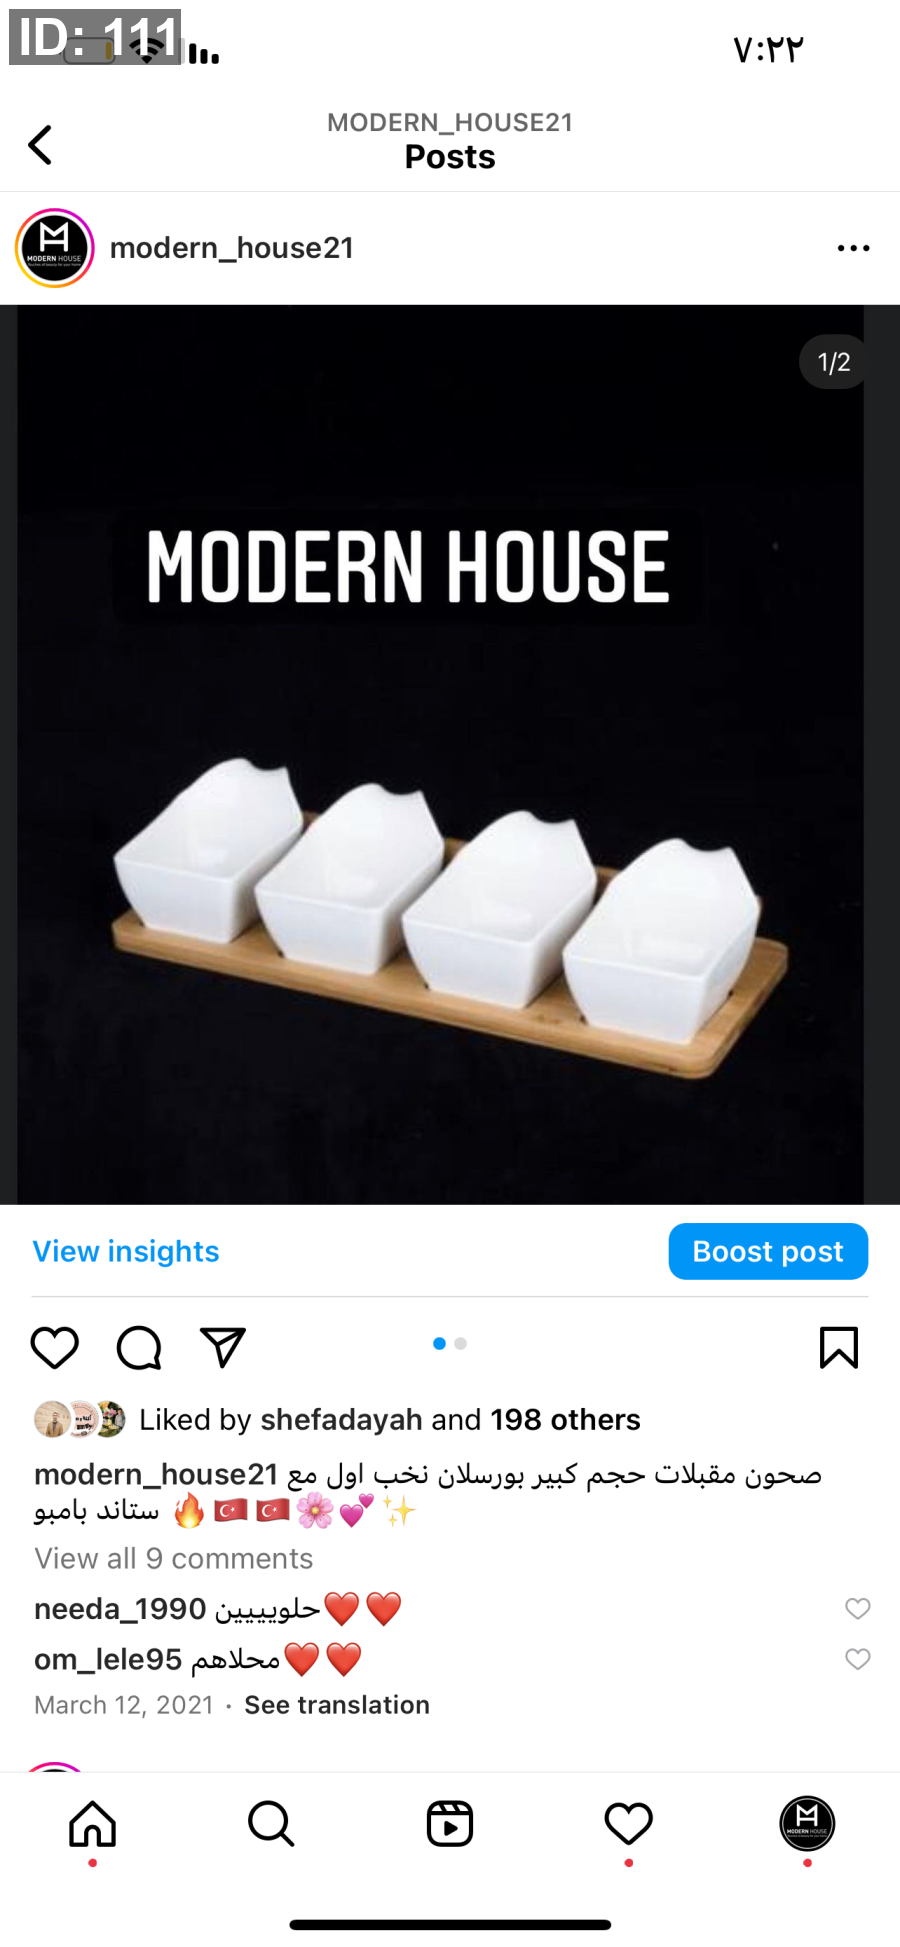
Task: Save post with bookmark icon
Action: [x=838, y=1347]
